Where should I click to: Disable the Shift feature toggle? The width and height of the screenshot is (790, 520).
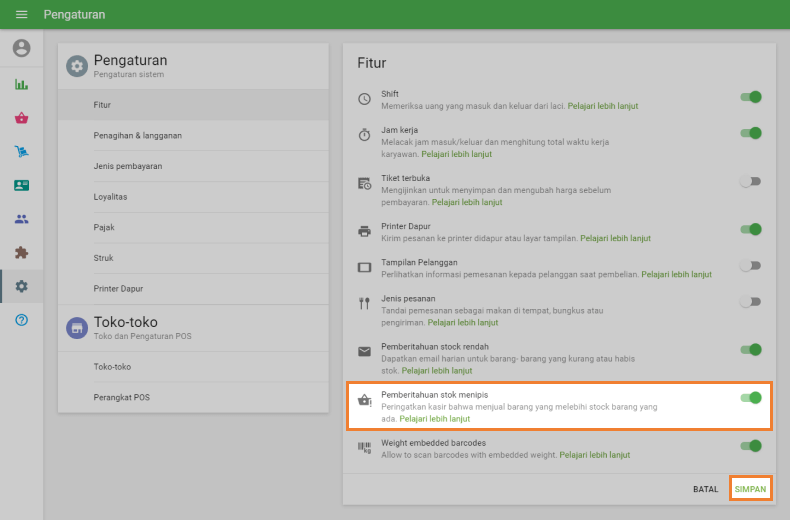[751, 97]
